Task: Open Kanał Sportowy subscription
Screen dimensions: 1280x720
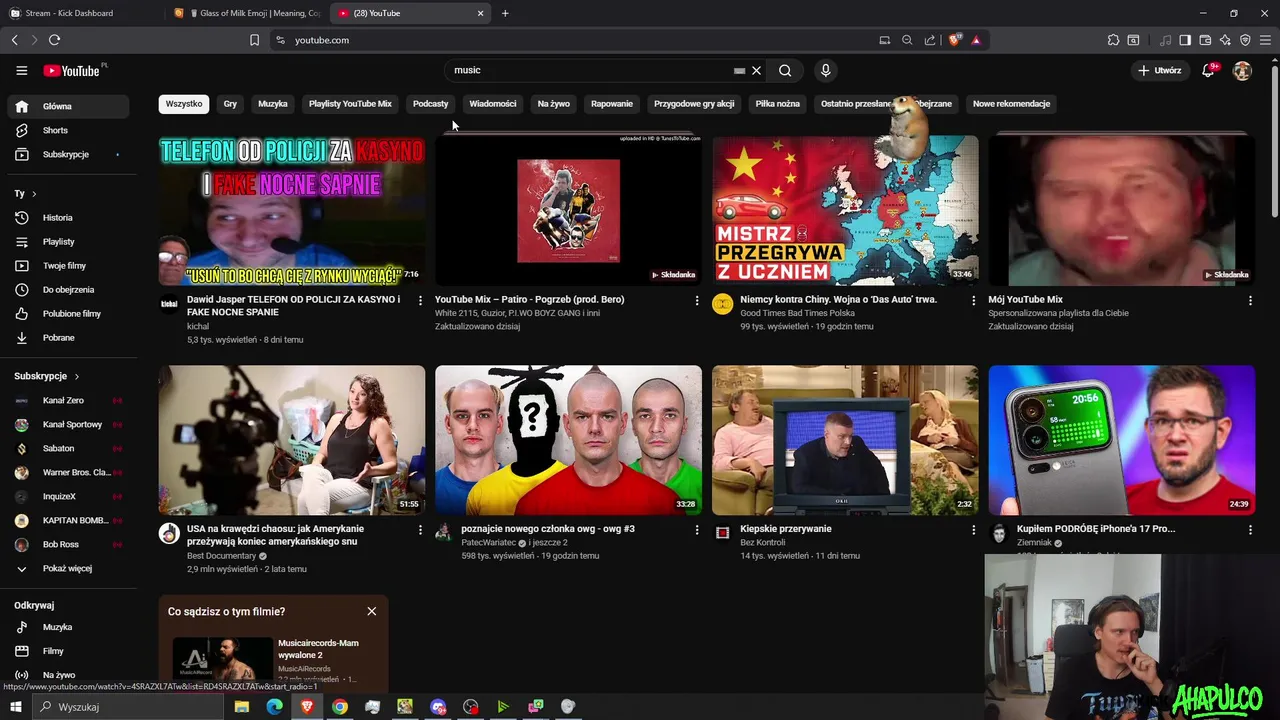Action: pos(68,424)
